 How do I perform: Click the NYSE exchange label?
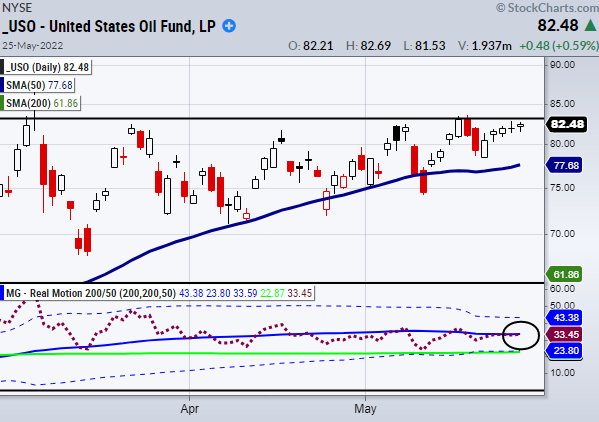click(17, 8)
